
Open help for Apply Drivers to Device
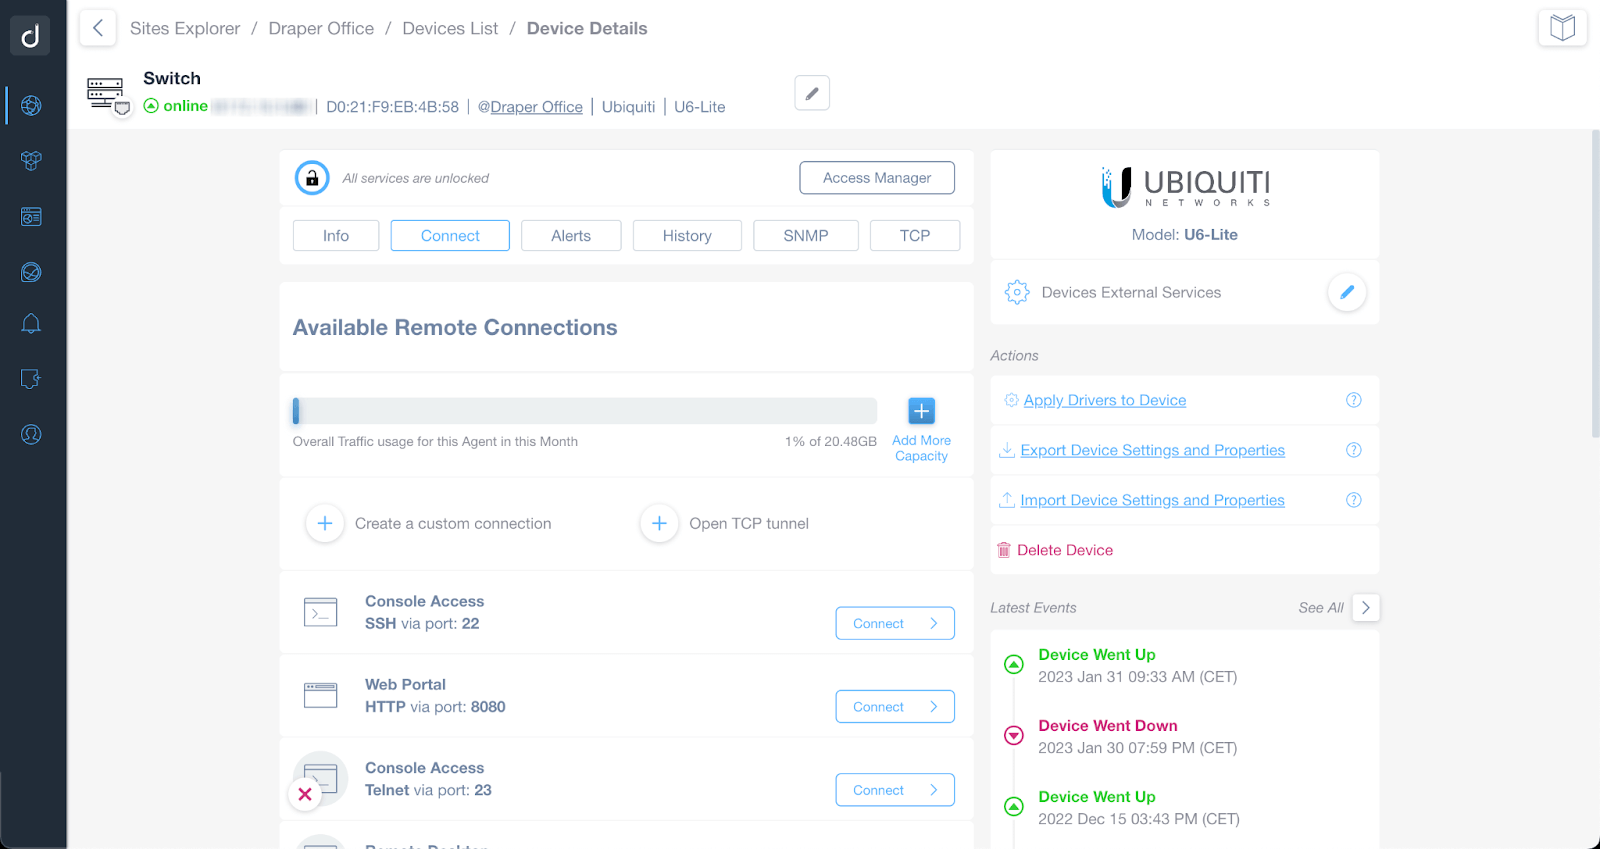(x=1353, y=400)
